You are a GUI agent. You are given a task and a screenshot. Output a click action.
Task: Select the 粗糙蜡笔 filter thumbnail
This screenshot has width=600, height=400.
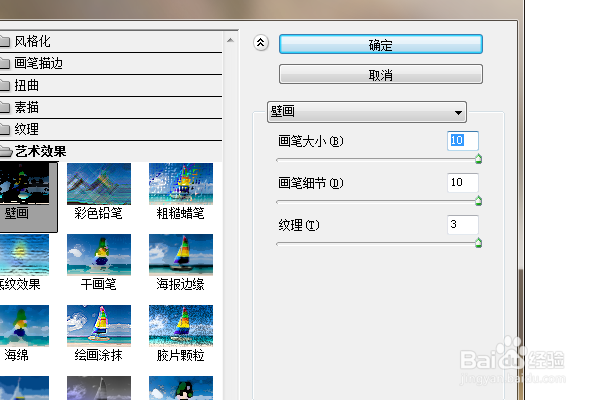[181, 191]
